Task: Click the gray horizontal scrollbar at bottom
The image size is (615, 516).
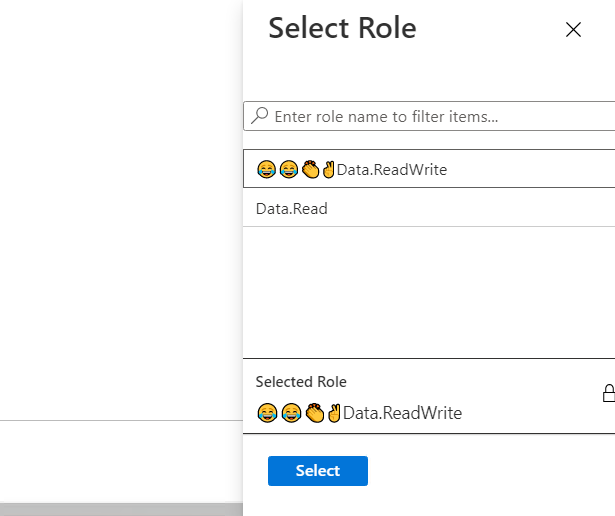Action: pos(122,509)
